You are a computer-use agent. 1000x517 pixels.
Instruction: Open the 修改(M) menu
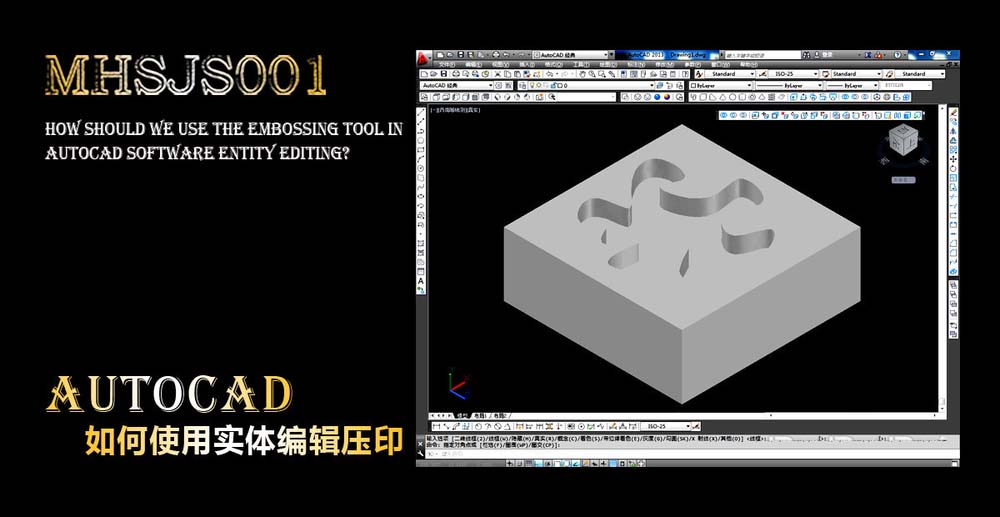[x=663, y=65]
